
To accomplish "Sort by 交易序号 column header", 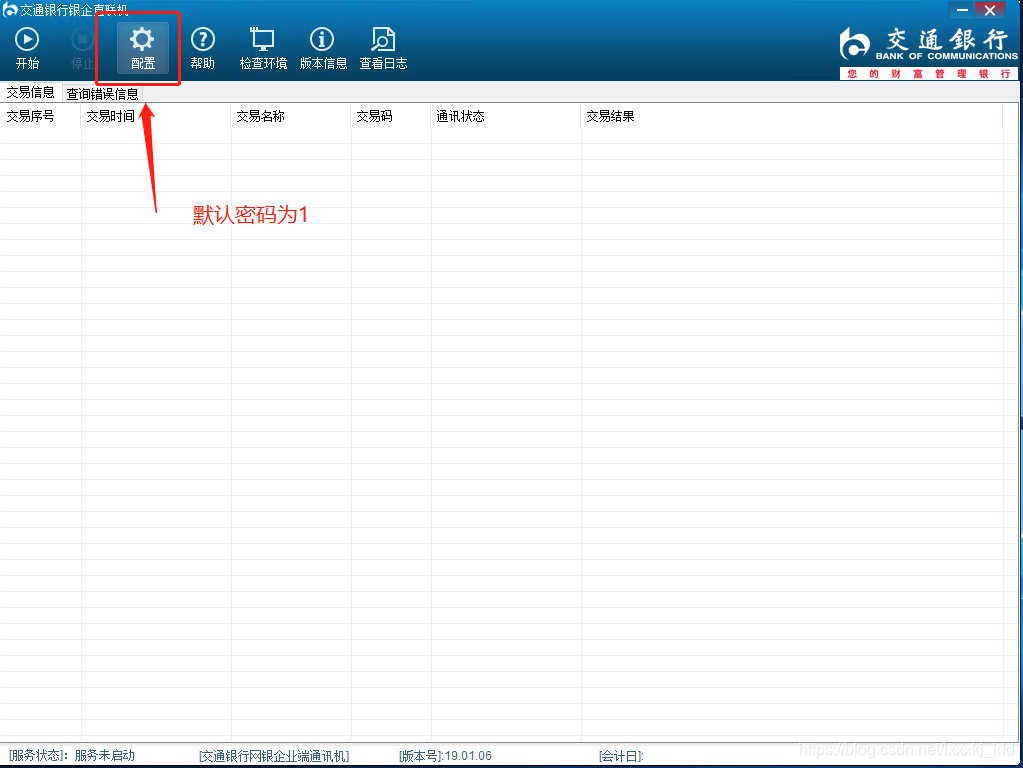I will pos(40,116).
